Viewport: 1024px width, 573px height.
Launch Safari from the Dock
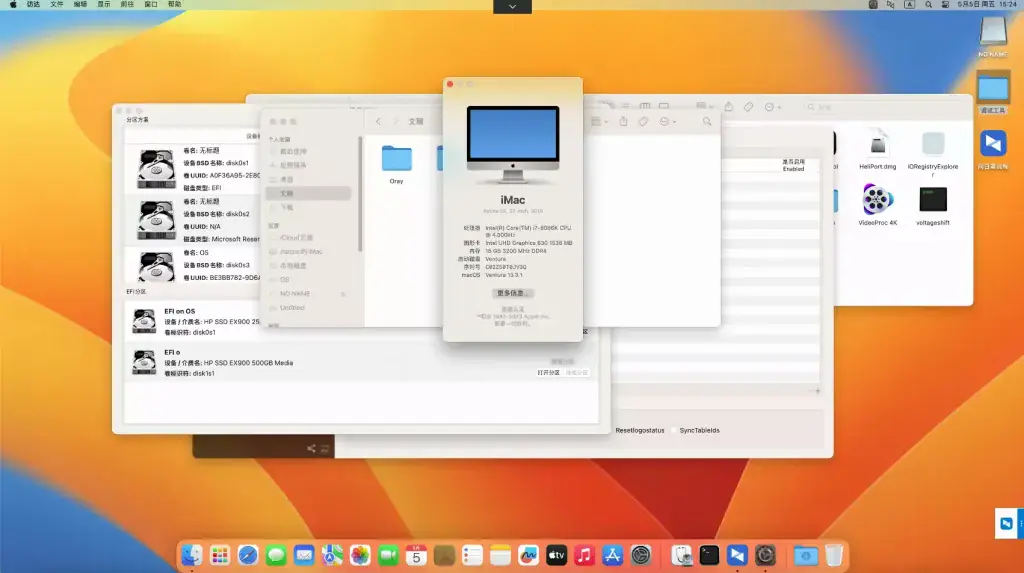(248, 555)
